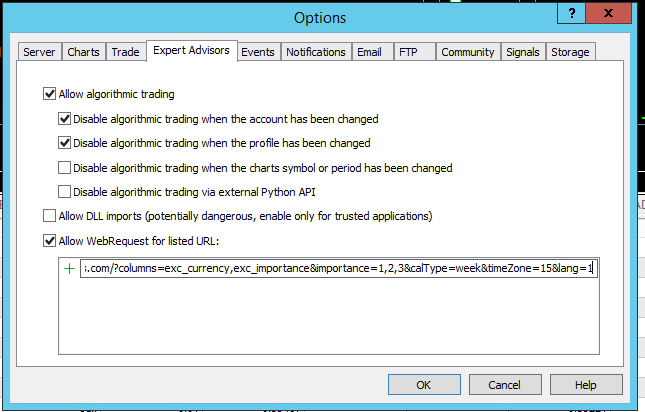645x412 pixels.
Task: Click the Help button
Action: pos(586,385)
